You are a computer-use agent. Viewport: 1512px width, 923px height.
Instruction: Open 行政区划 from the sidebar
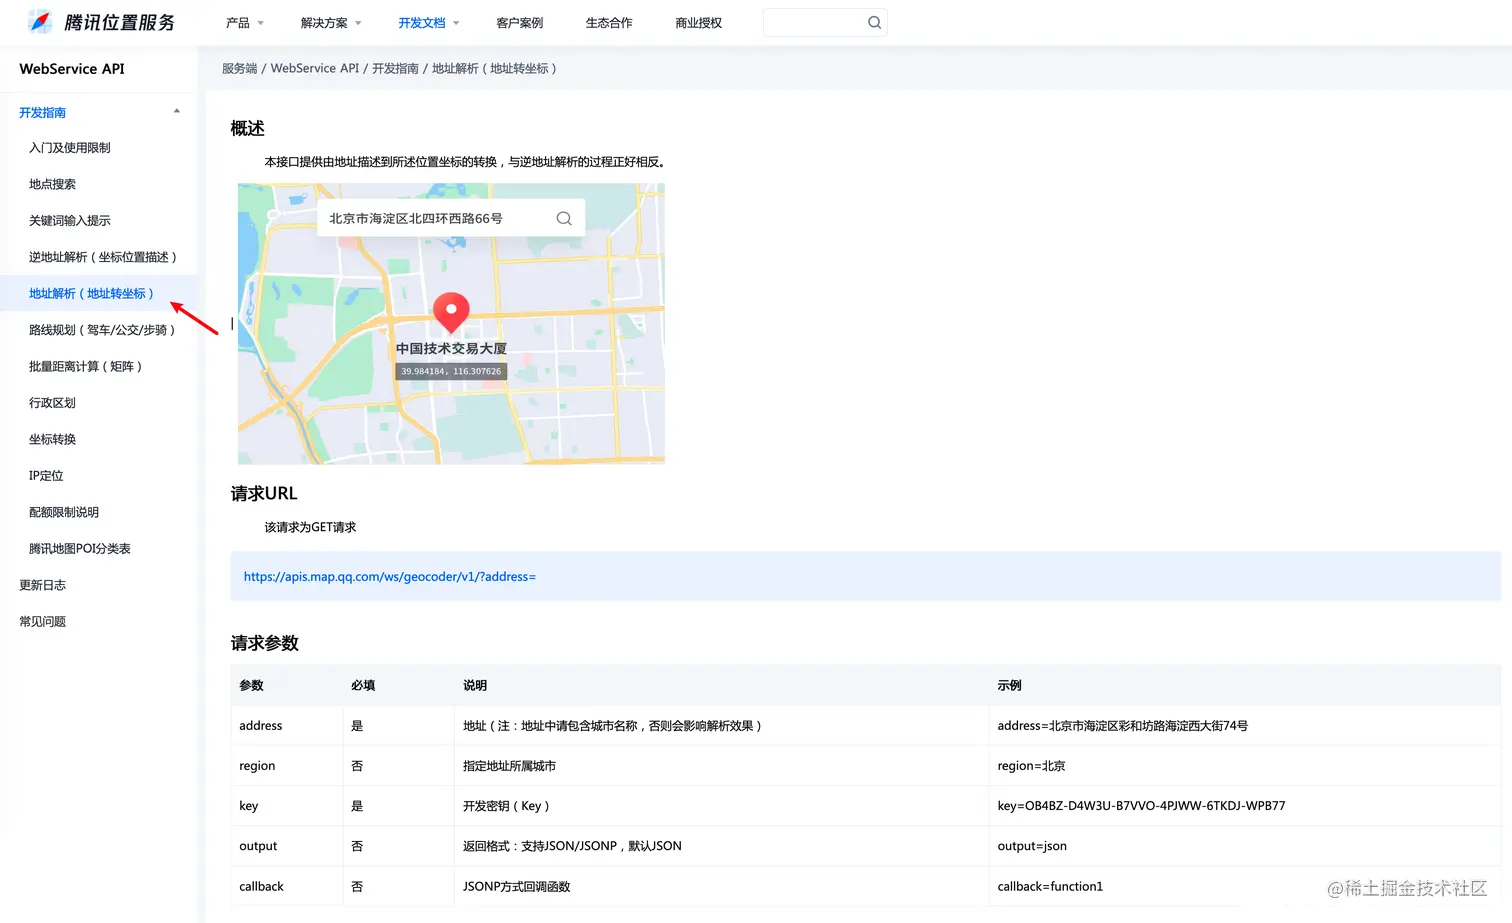coord(51,402)
